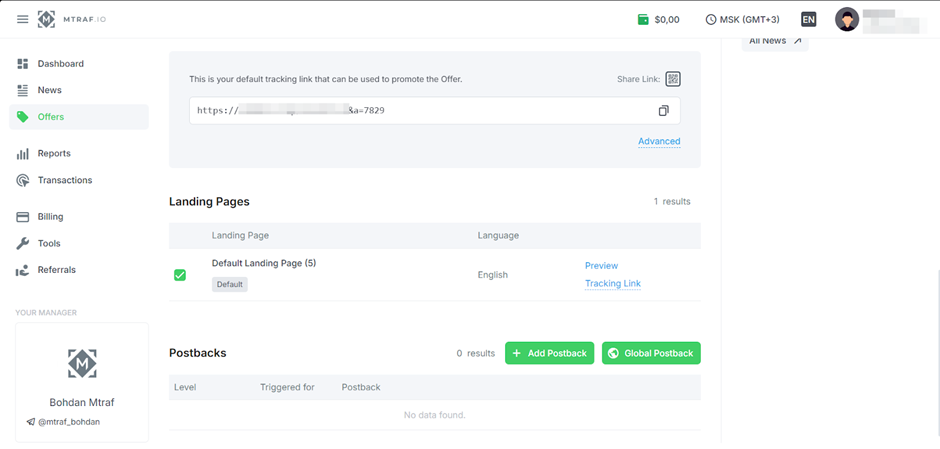Go to Dashboard in the sidebar
This screenshot has width=940, height=449.
click(x=60, y=64)
